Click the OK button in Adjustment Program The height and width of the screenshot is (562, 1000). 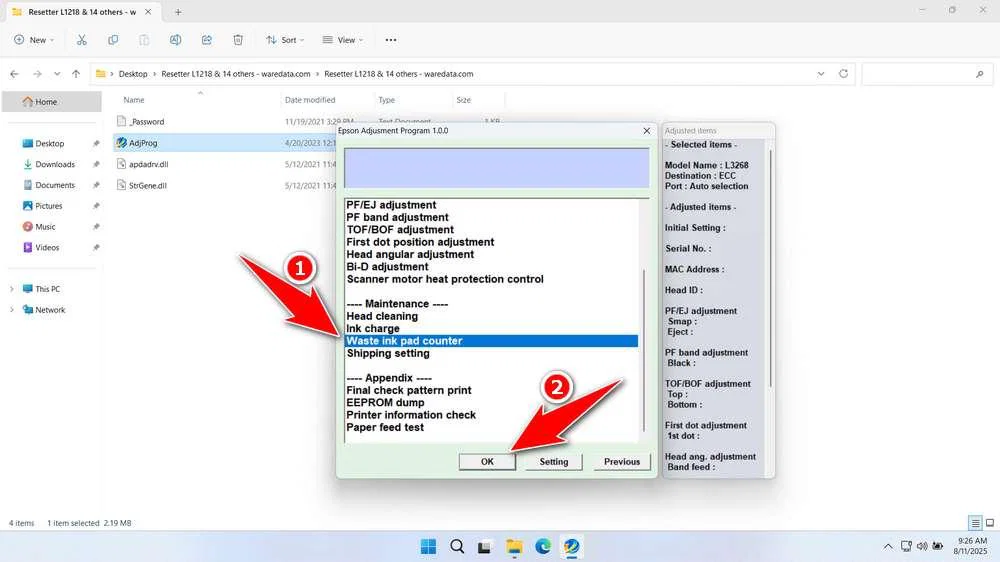[x=487, y=462]
